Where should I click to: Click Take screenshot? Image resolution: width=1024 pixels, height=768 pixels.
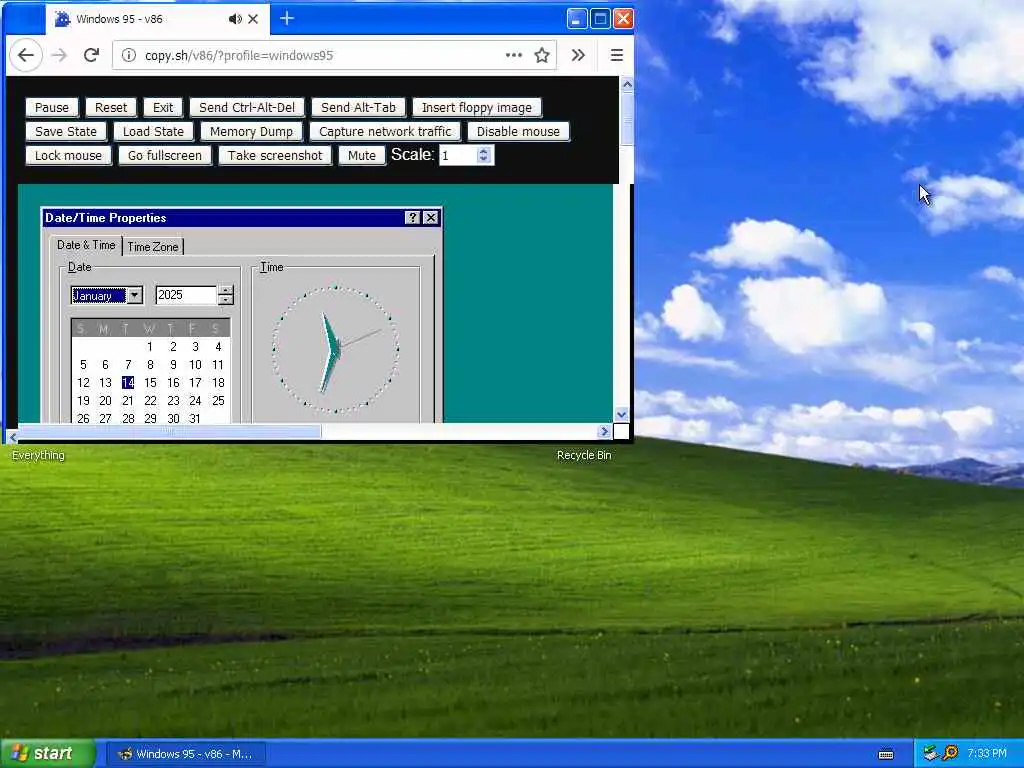pyautogui.click(x=275, y=155)
